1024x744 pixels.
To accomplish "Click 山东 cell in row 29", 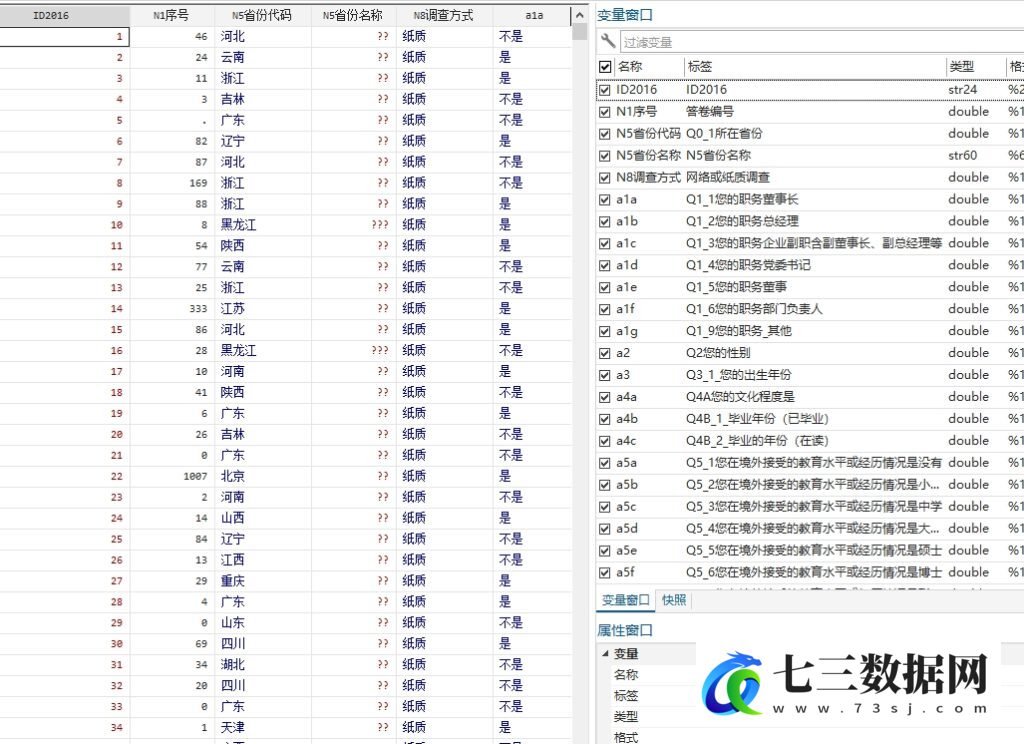I will [263, 623].
